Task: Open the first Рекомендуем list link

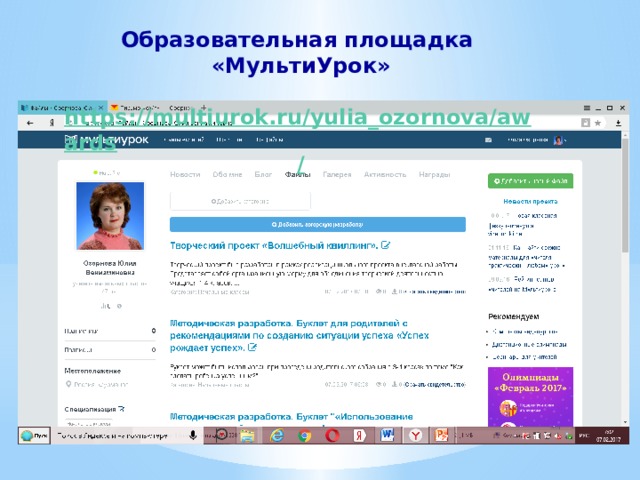Action: tap(525, 332)
